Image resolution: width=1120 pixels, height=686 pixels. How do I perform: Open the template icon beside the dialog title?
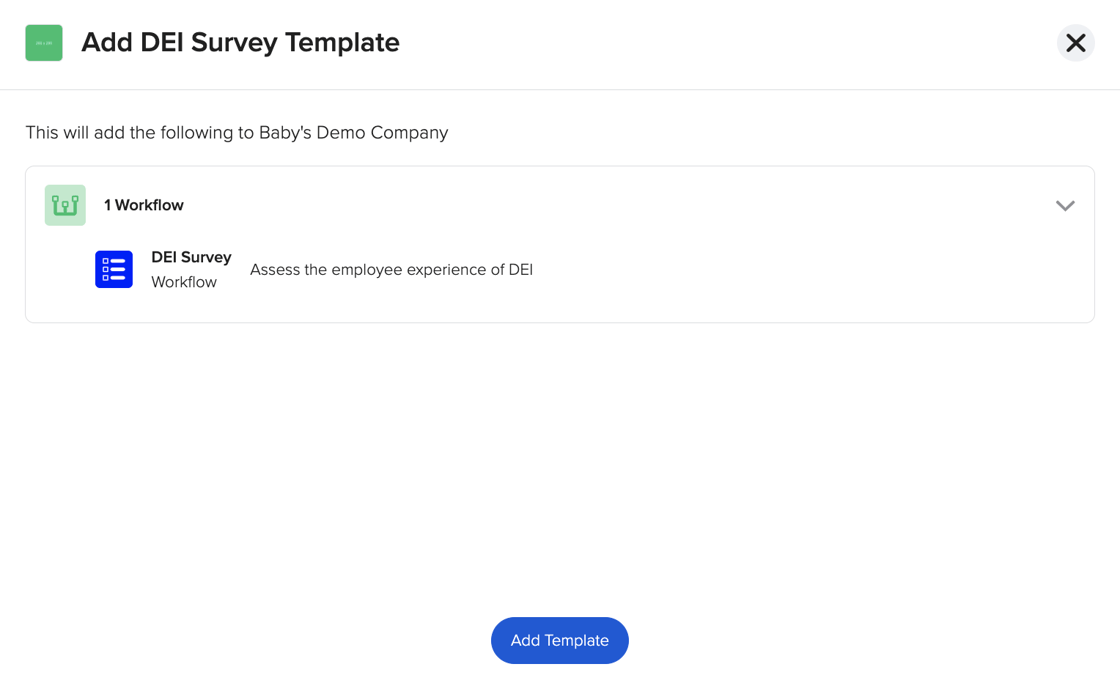[43, 43]
